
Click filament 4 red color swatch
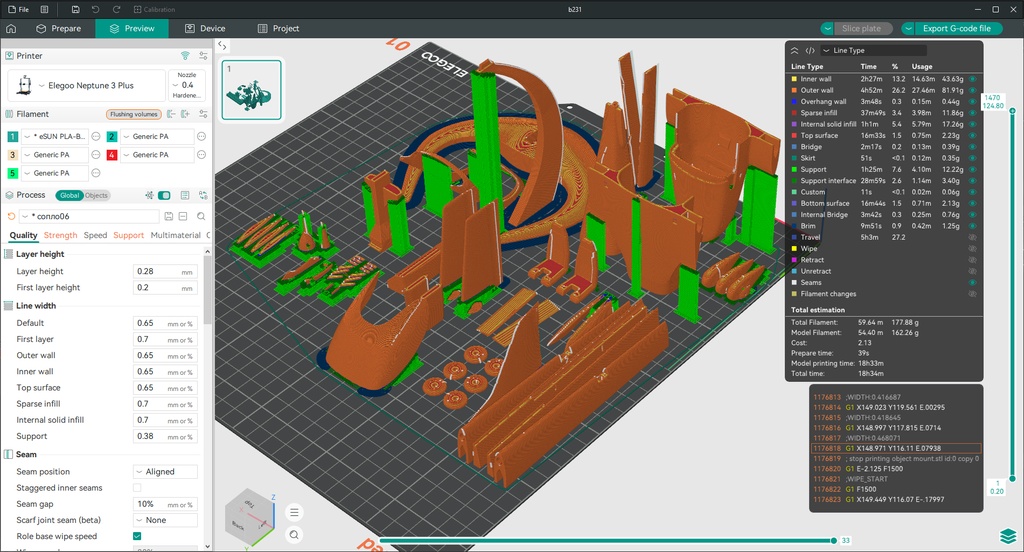tap(112, 155)
